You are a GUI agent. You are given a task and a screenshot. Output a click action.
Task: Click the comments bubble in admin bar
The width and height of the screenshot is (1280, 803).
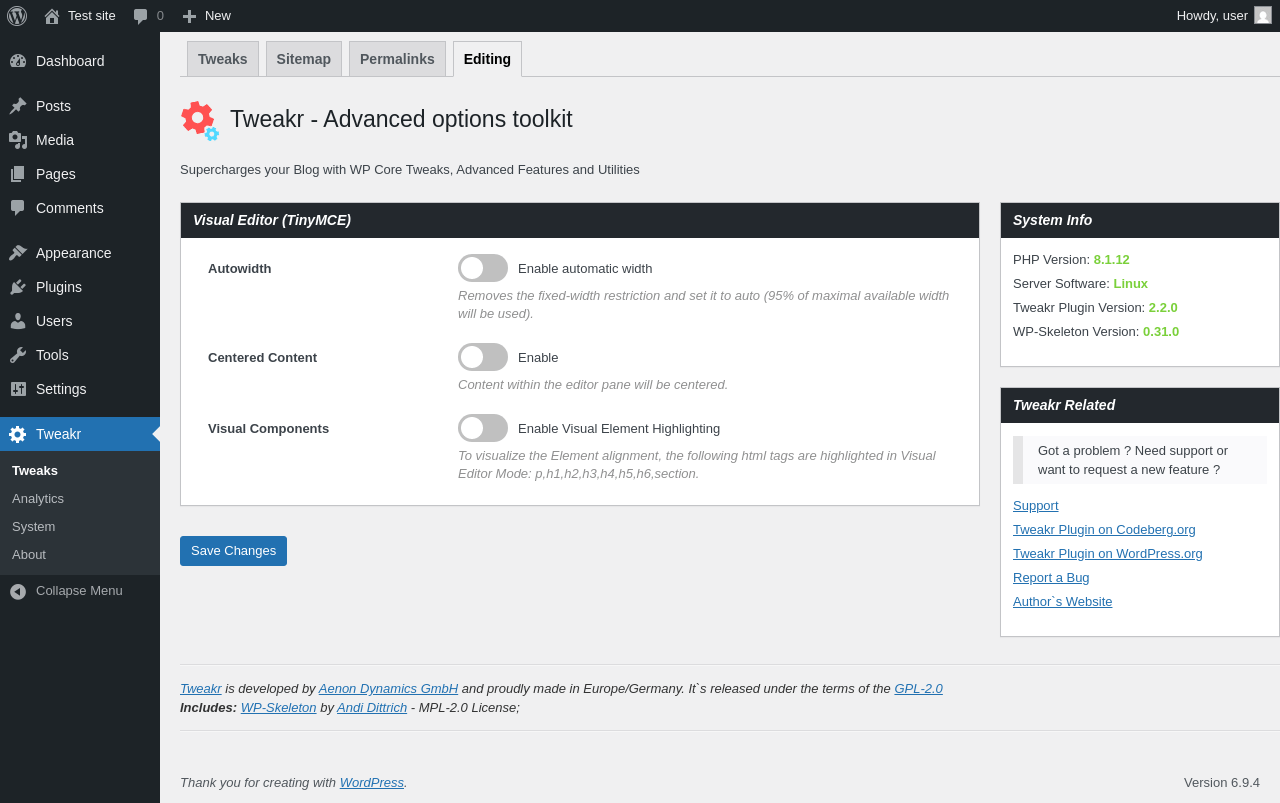[141, 16]
